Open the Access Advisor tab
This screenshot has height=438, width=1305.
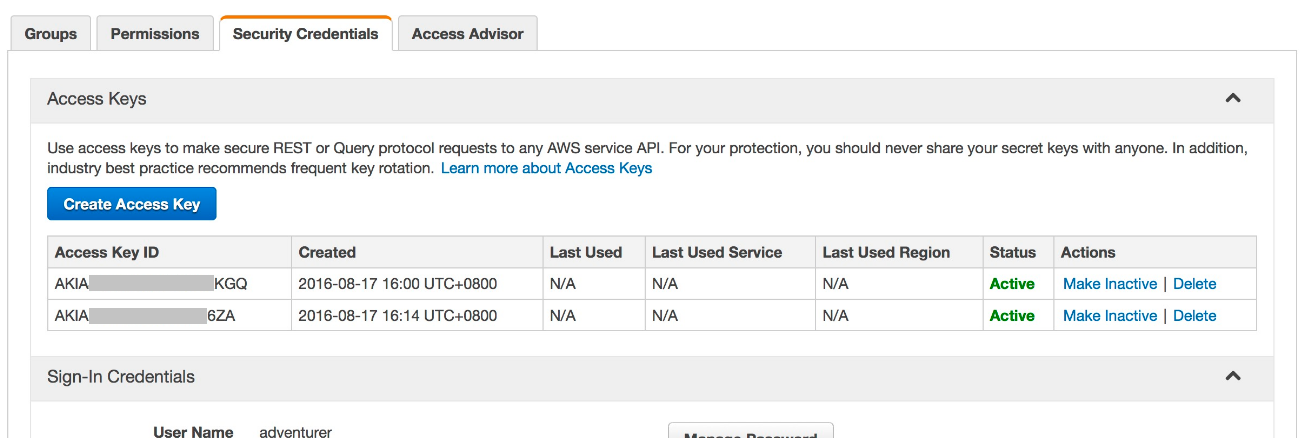coord(467,34)
